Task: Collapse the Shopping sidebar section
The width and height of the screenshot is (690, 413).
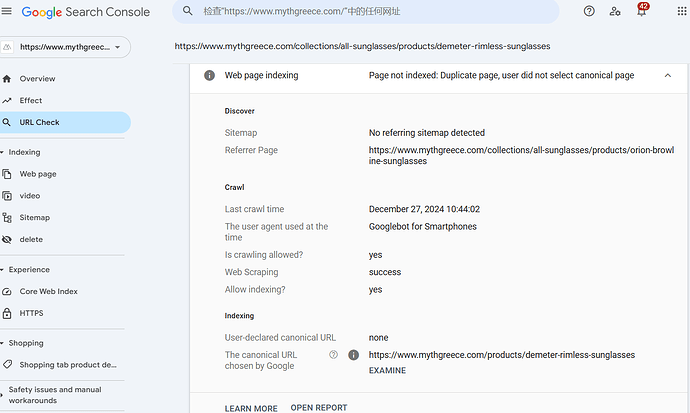Action: click(x=4, y=343)
